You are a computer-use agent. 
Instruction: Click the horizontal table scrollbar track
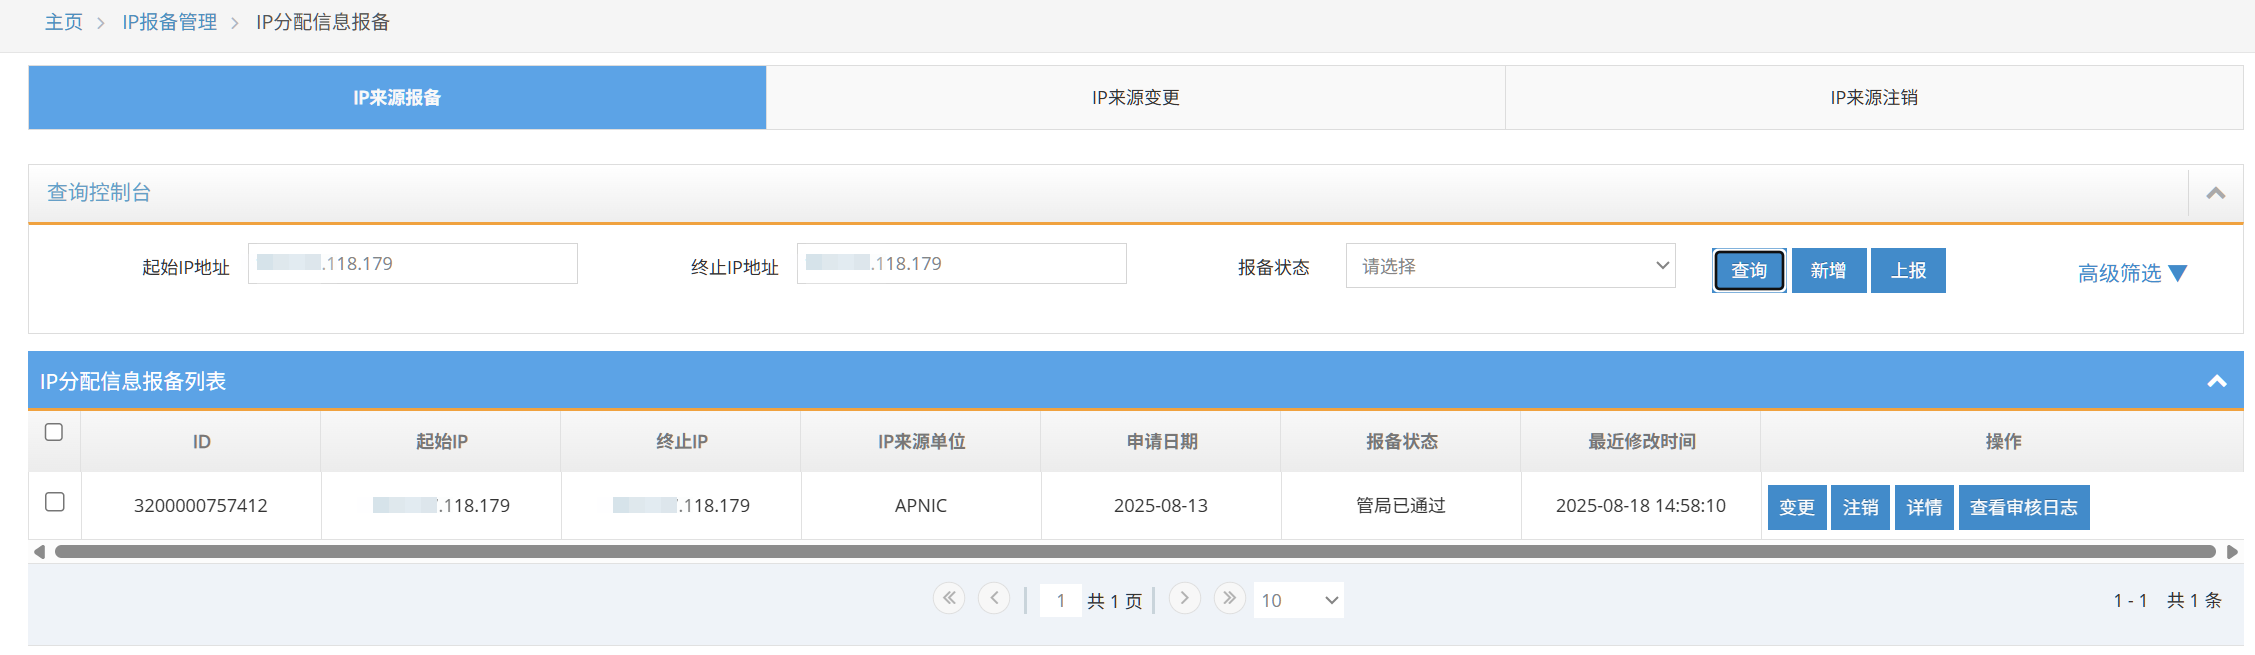(1135, 552)
